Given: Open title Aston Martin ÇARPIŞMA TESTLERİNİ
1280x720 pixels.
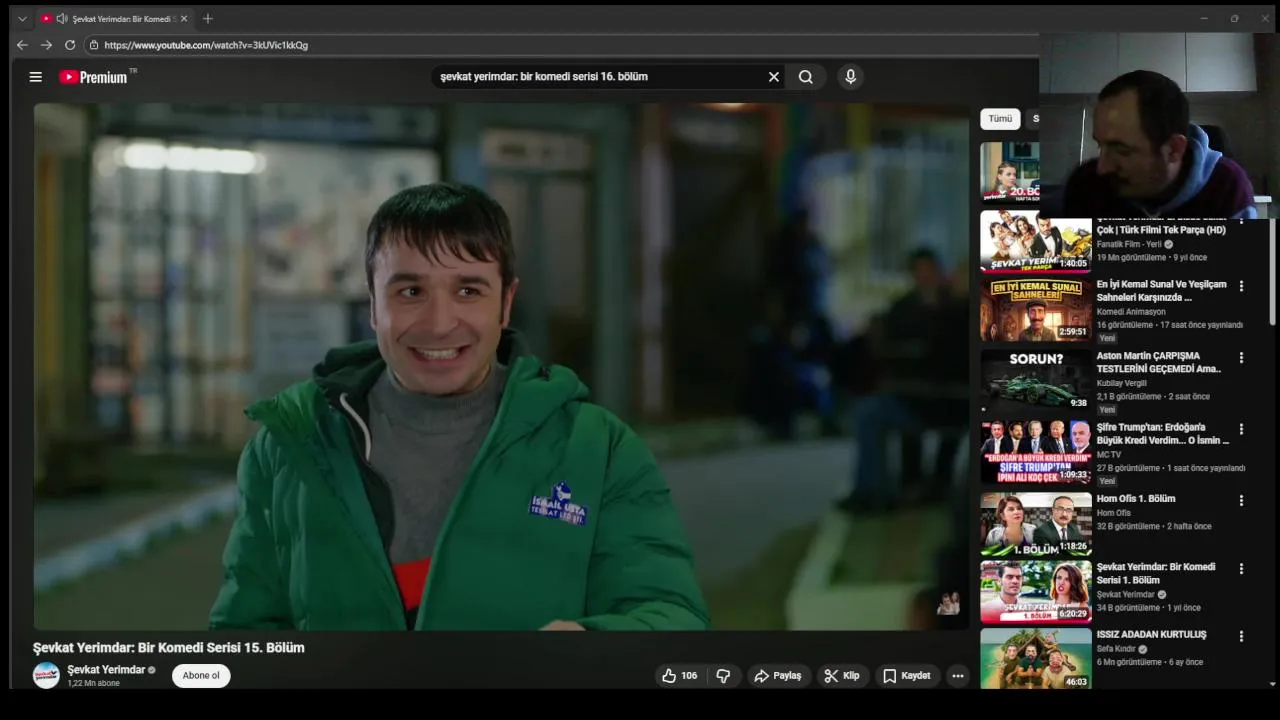Looking at the screenshot, I should pos(1159,362).
